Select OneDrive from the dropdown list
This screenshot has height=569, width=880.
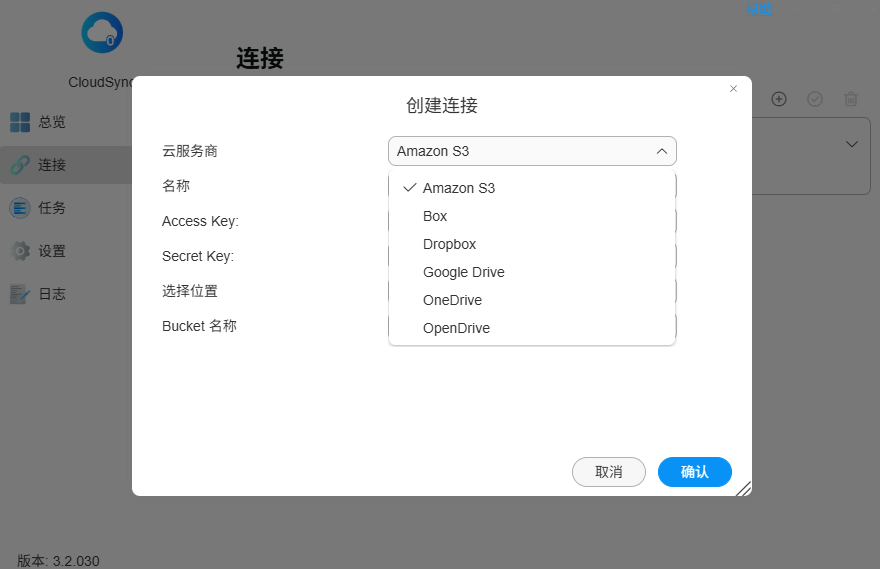(532, 300)
